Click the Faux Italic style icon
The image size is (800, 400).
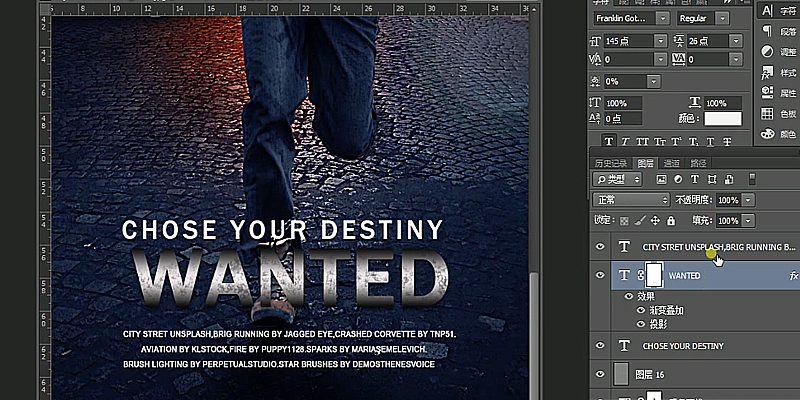(626, 141)
